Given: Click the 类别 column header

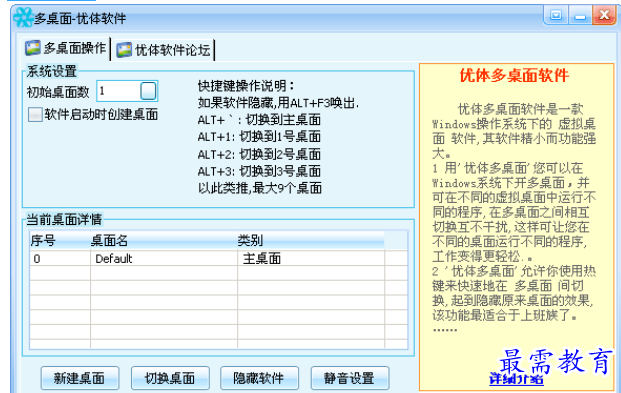Looking at the screenshot, I should click(310, 240).
